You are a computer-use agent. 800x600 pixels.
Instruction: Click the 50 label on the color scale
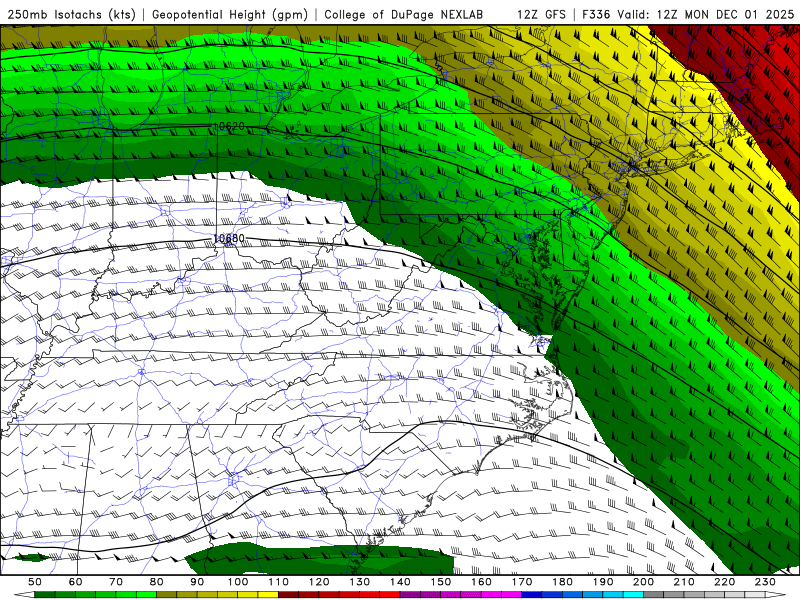point(34,582)
